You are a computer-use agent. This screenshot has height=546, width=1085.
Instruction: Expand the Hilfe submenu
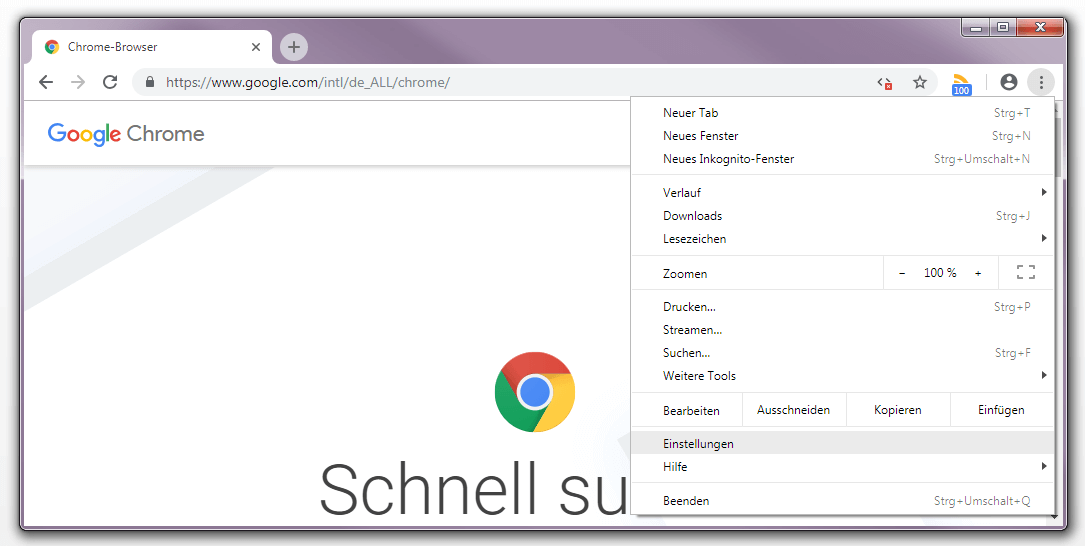tap(843, 467)
